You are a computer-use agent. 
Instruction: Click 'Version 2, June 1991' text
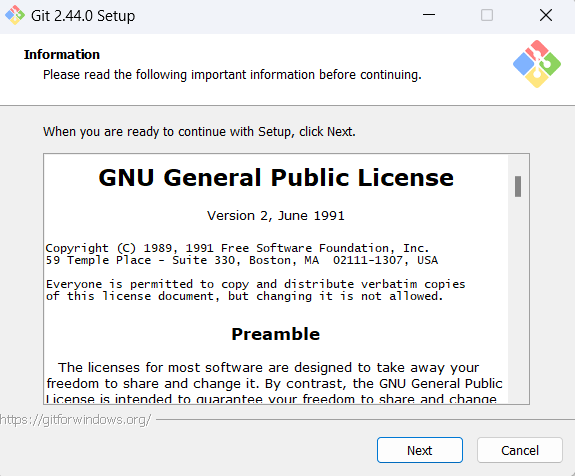(x=276, y=216)
